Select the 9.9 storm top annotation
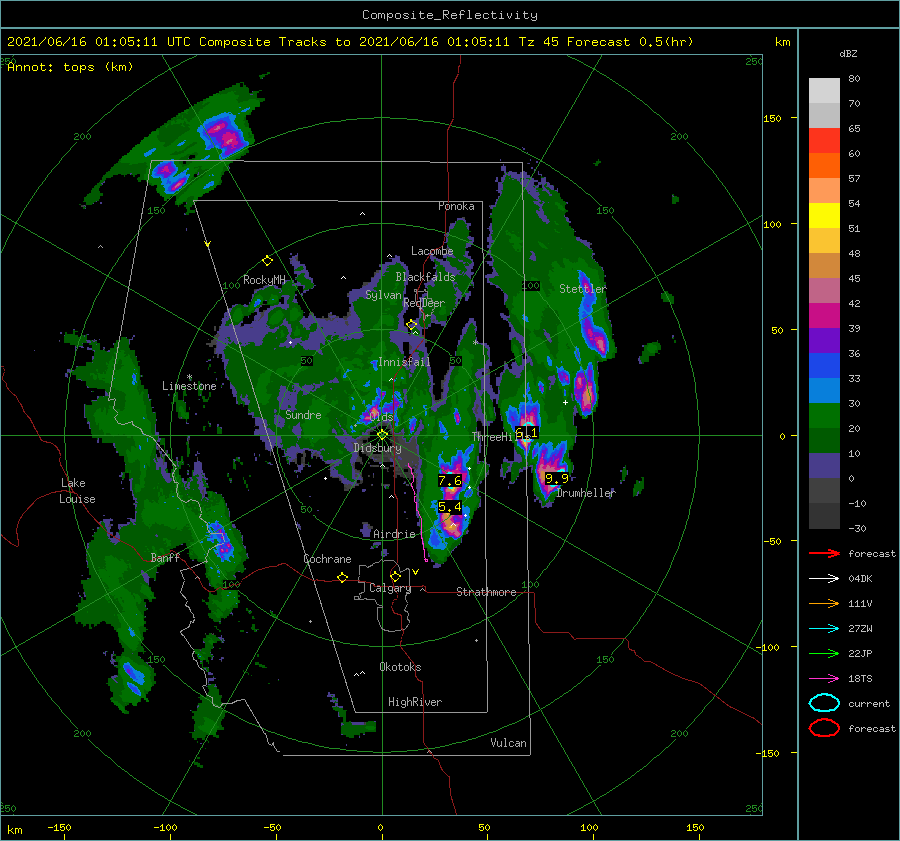Viewport: 900px width, 841px height. click(556, 478)
